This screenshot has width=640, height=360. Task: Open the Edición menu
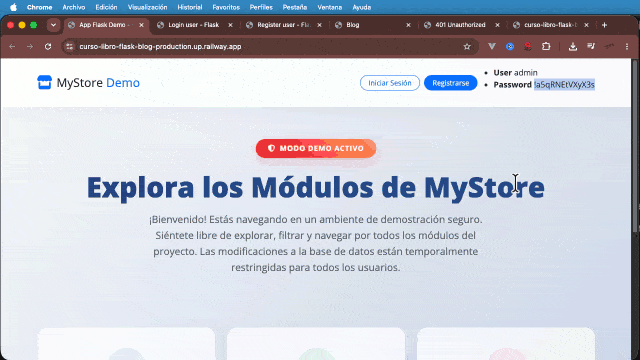click(x=106, y=7)
